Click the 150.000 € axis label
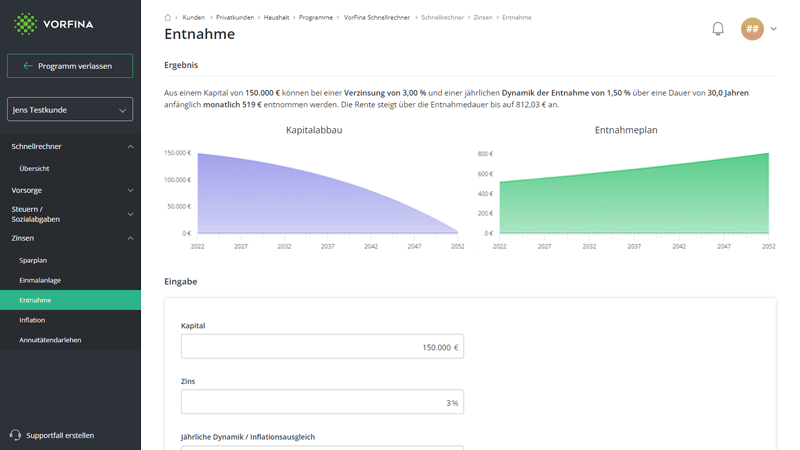Viewport: 800px width, 450px height. click(178, 153)
